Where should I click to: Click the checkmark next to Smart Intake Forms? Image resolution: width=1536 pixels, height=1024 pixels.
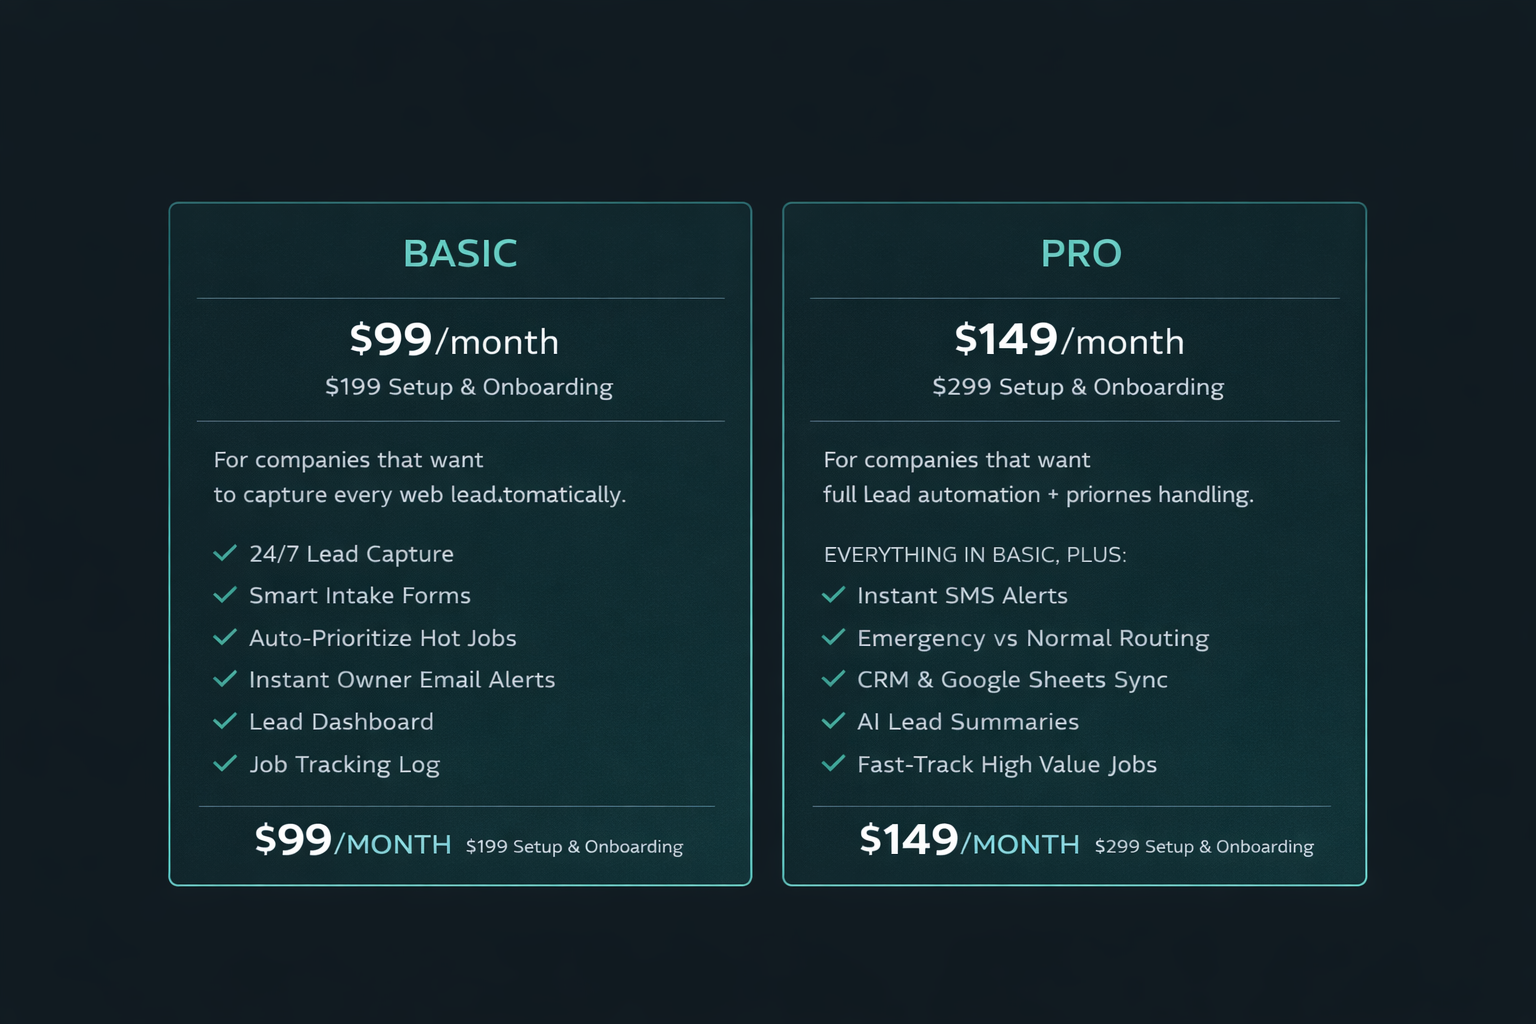[225, 595]
